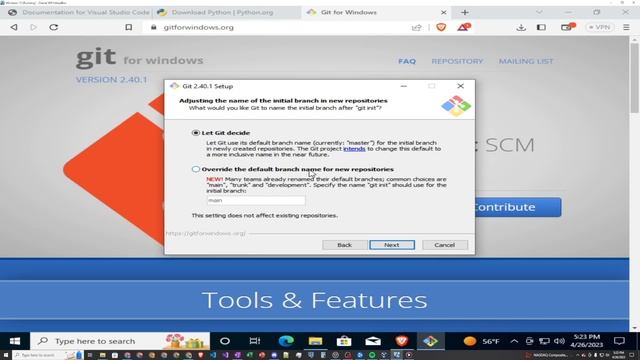Click Next in Git Setup
Screen dimensions: 640x360
tap(392, 245)
